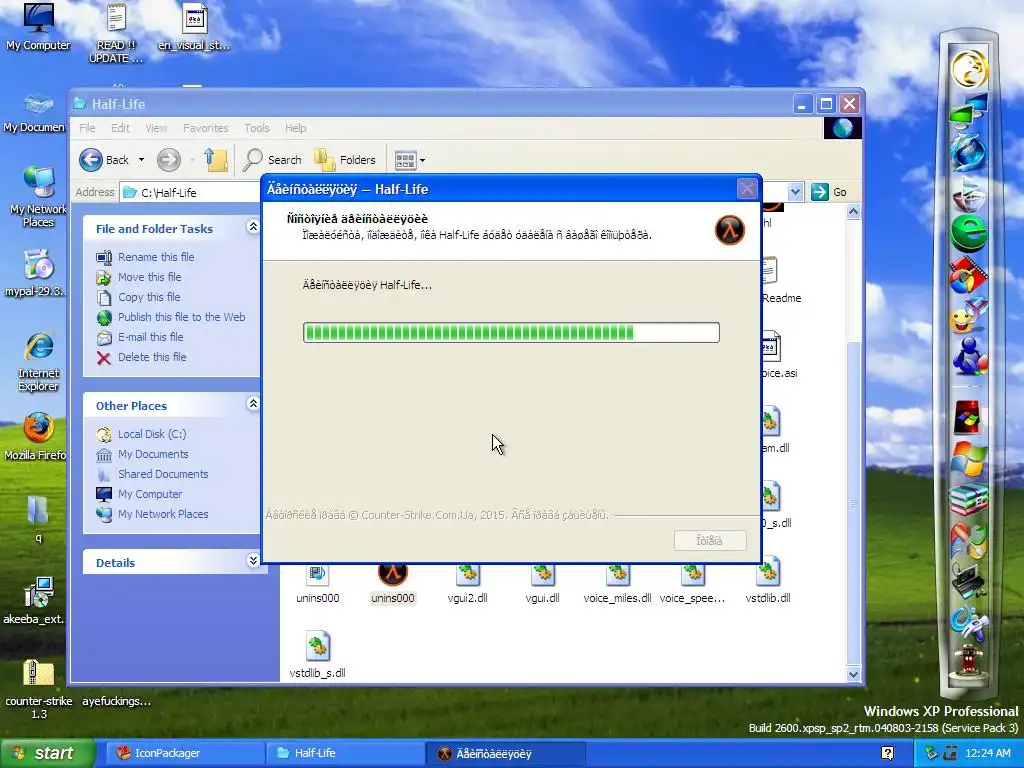This screenshot has width=1024, height=768.
Task: Open the File menu in Half-Life window
Action: click(x=87, y=128)
